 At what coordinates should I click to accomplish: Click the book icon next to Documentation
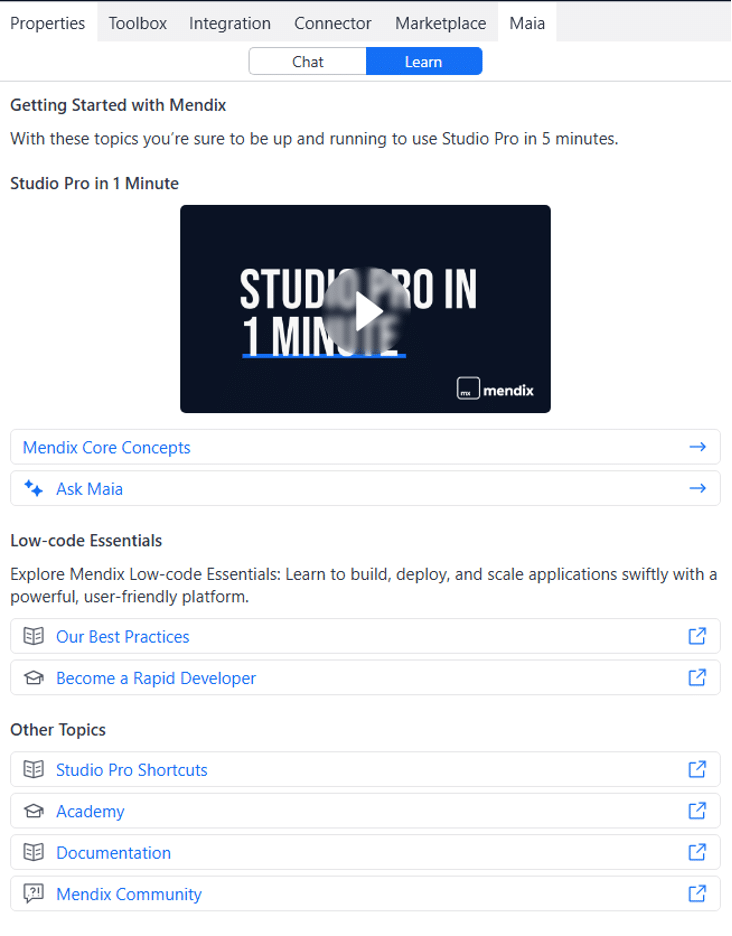click(x=33, y=852)
